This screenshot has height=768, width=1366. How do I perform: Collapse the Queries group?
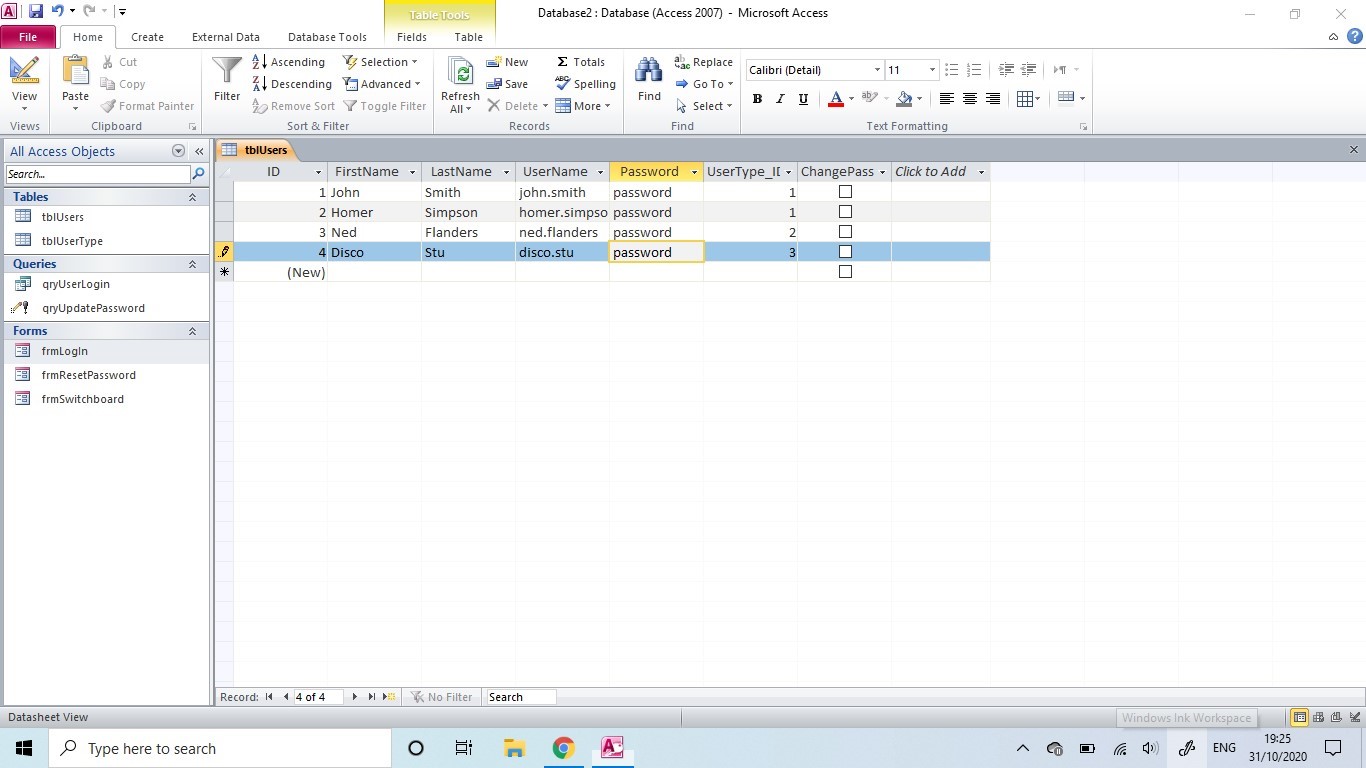tap(192, 264)
